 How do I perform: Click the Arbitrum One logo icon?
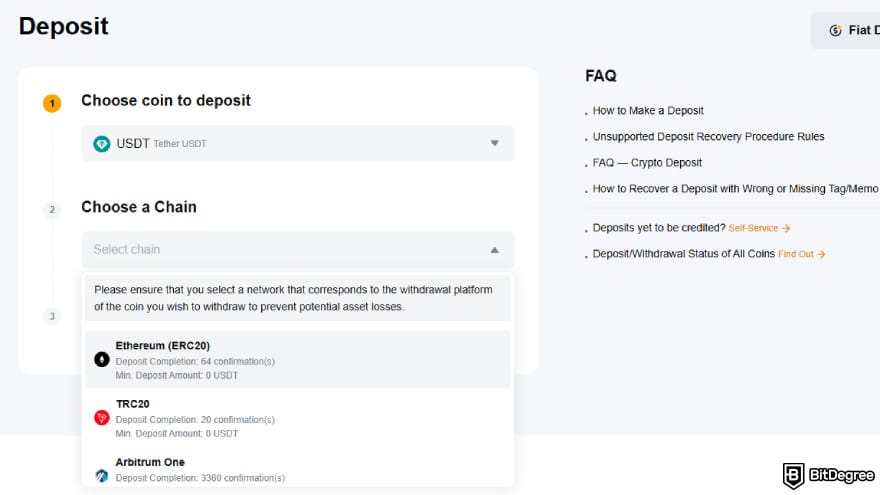point(102,476)
